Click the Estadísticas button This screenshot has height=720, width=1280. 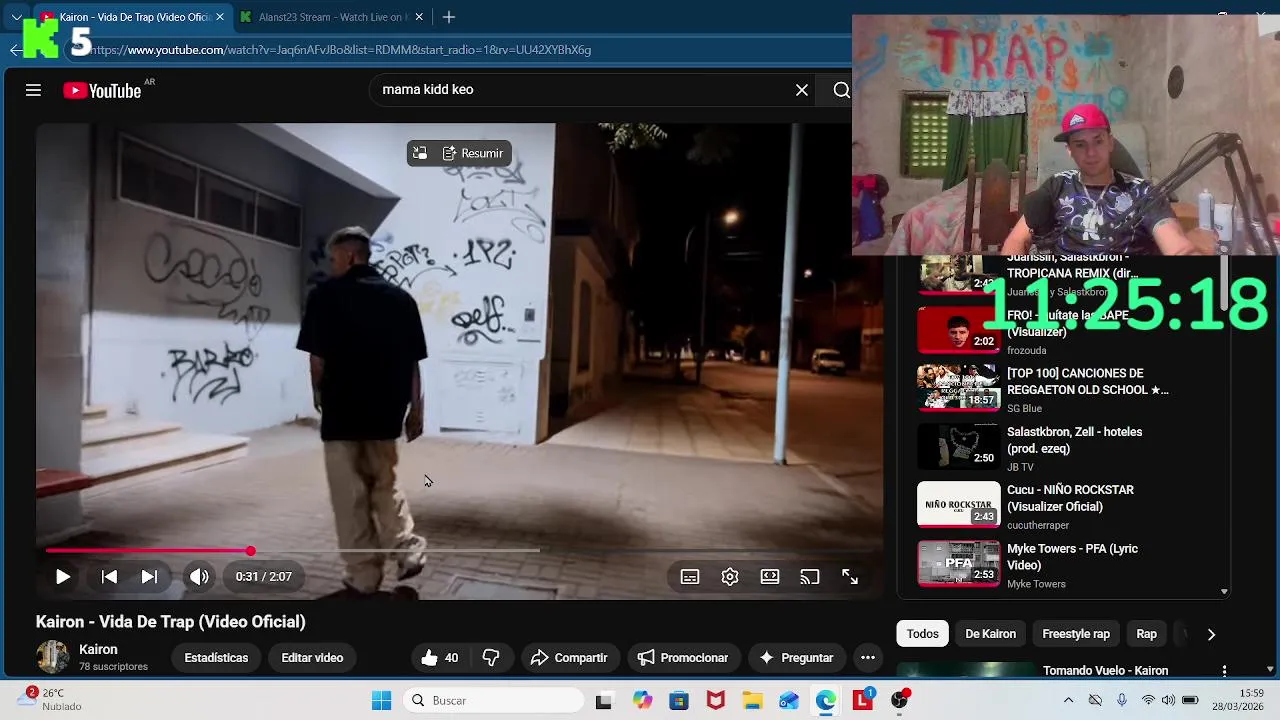(x=216, y=658)
